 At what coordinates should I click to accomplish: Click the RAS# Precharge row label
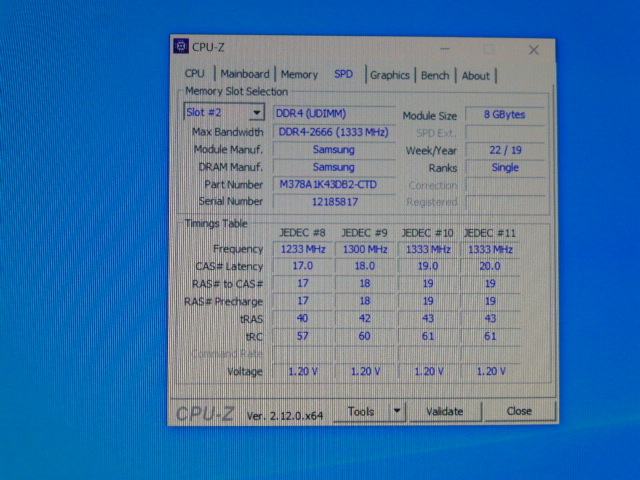[x=223, y=302]
